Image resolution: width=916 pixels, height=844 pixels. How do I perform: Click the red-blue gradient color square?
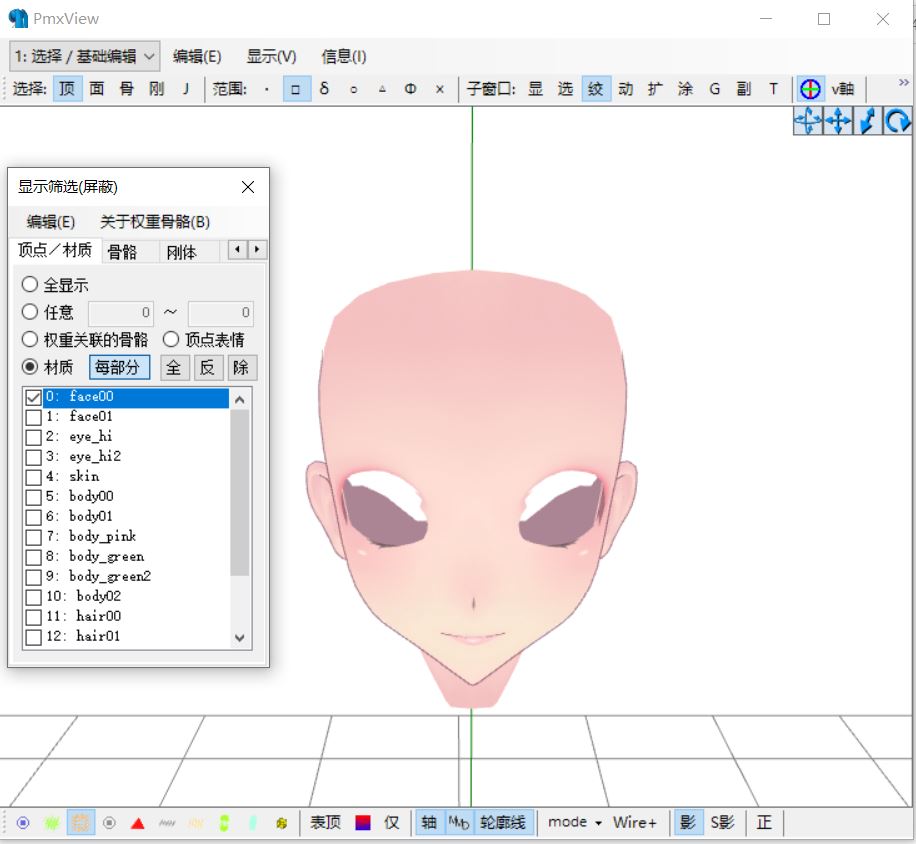coord(363,822)
